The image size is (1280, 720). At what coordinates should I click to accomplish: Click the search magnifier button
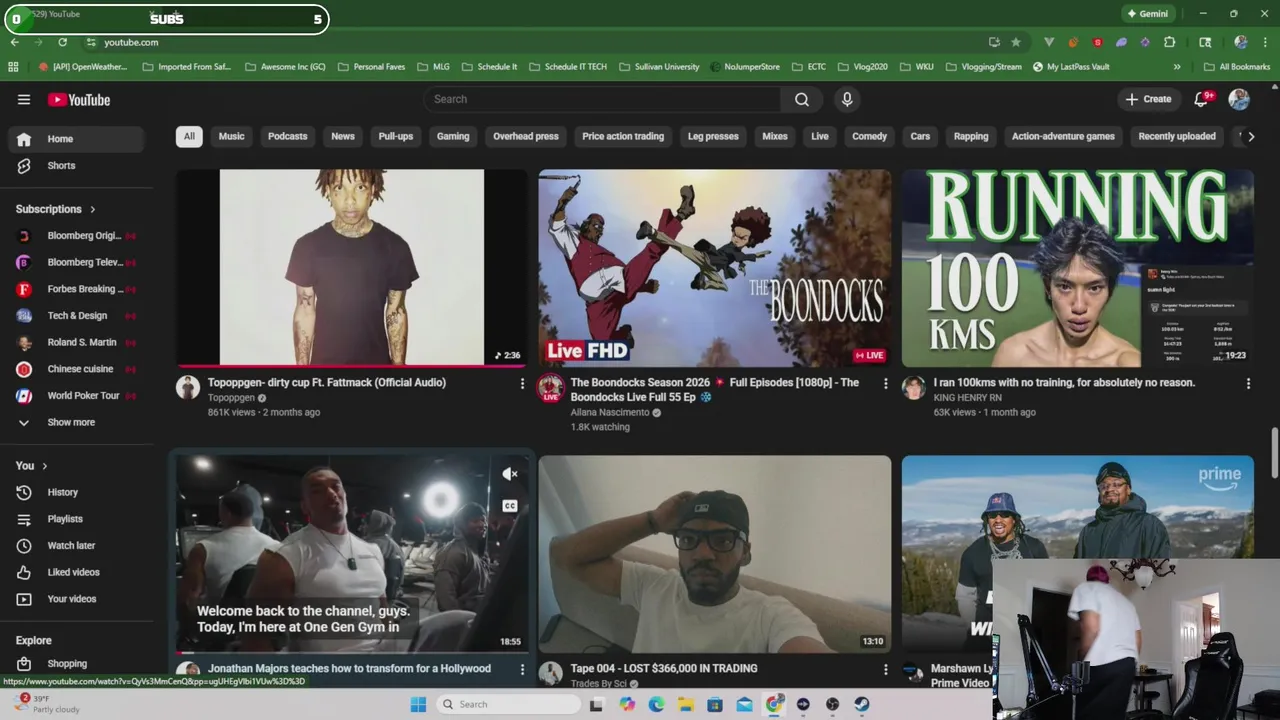pyautogui.click(x=801, y=99)
